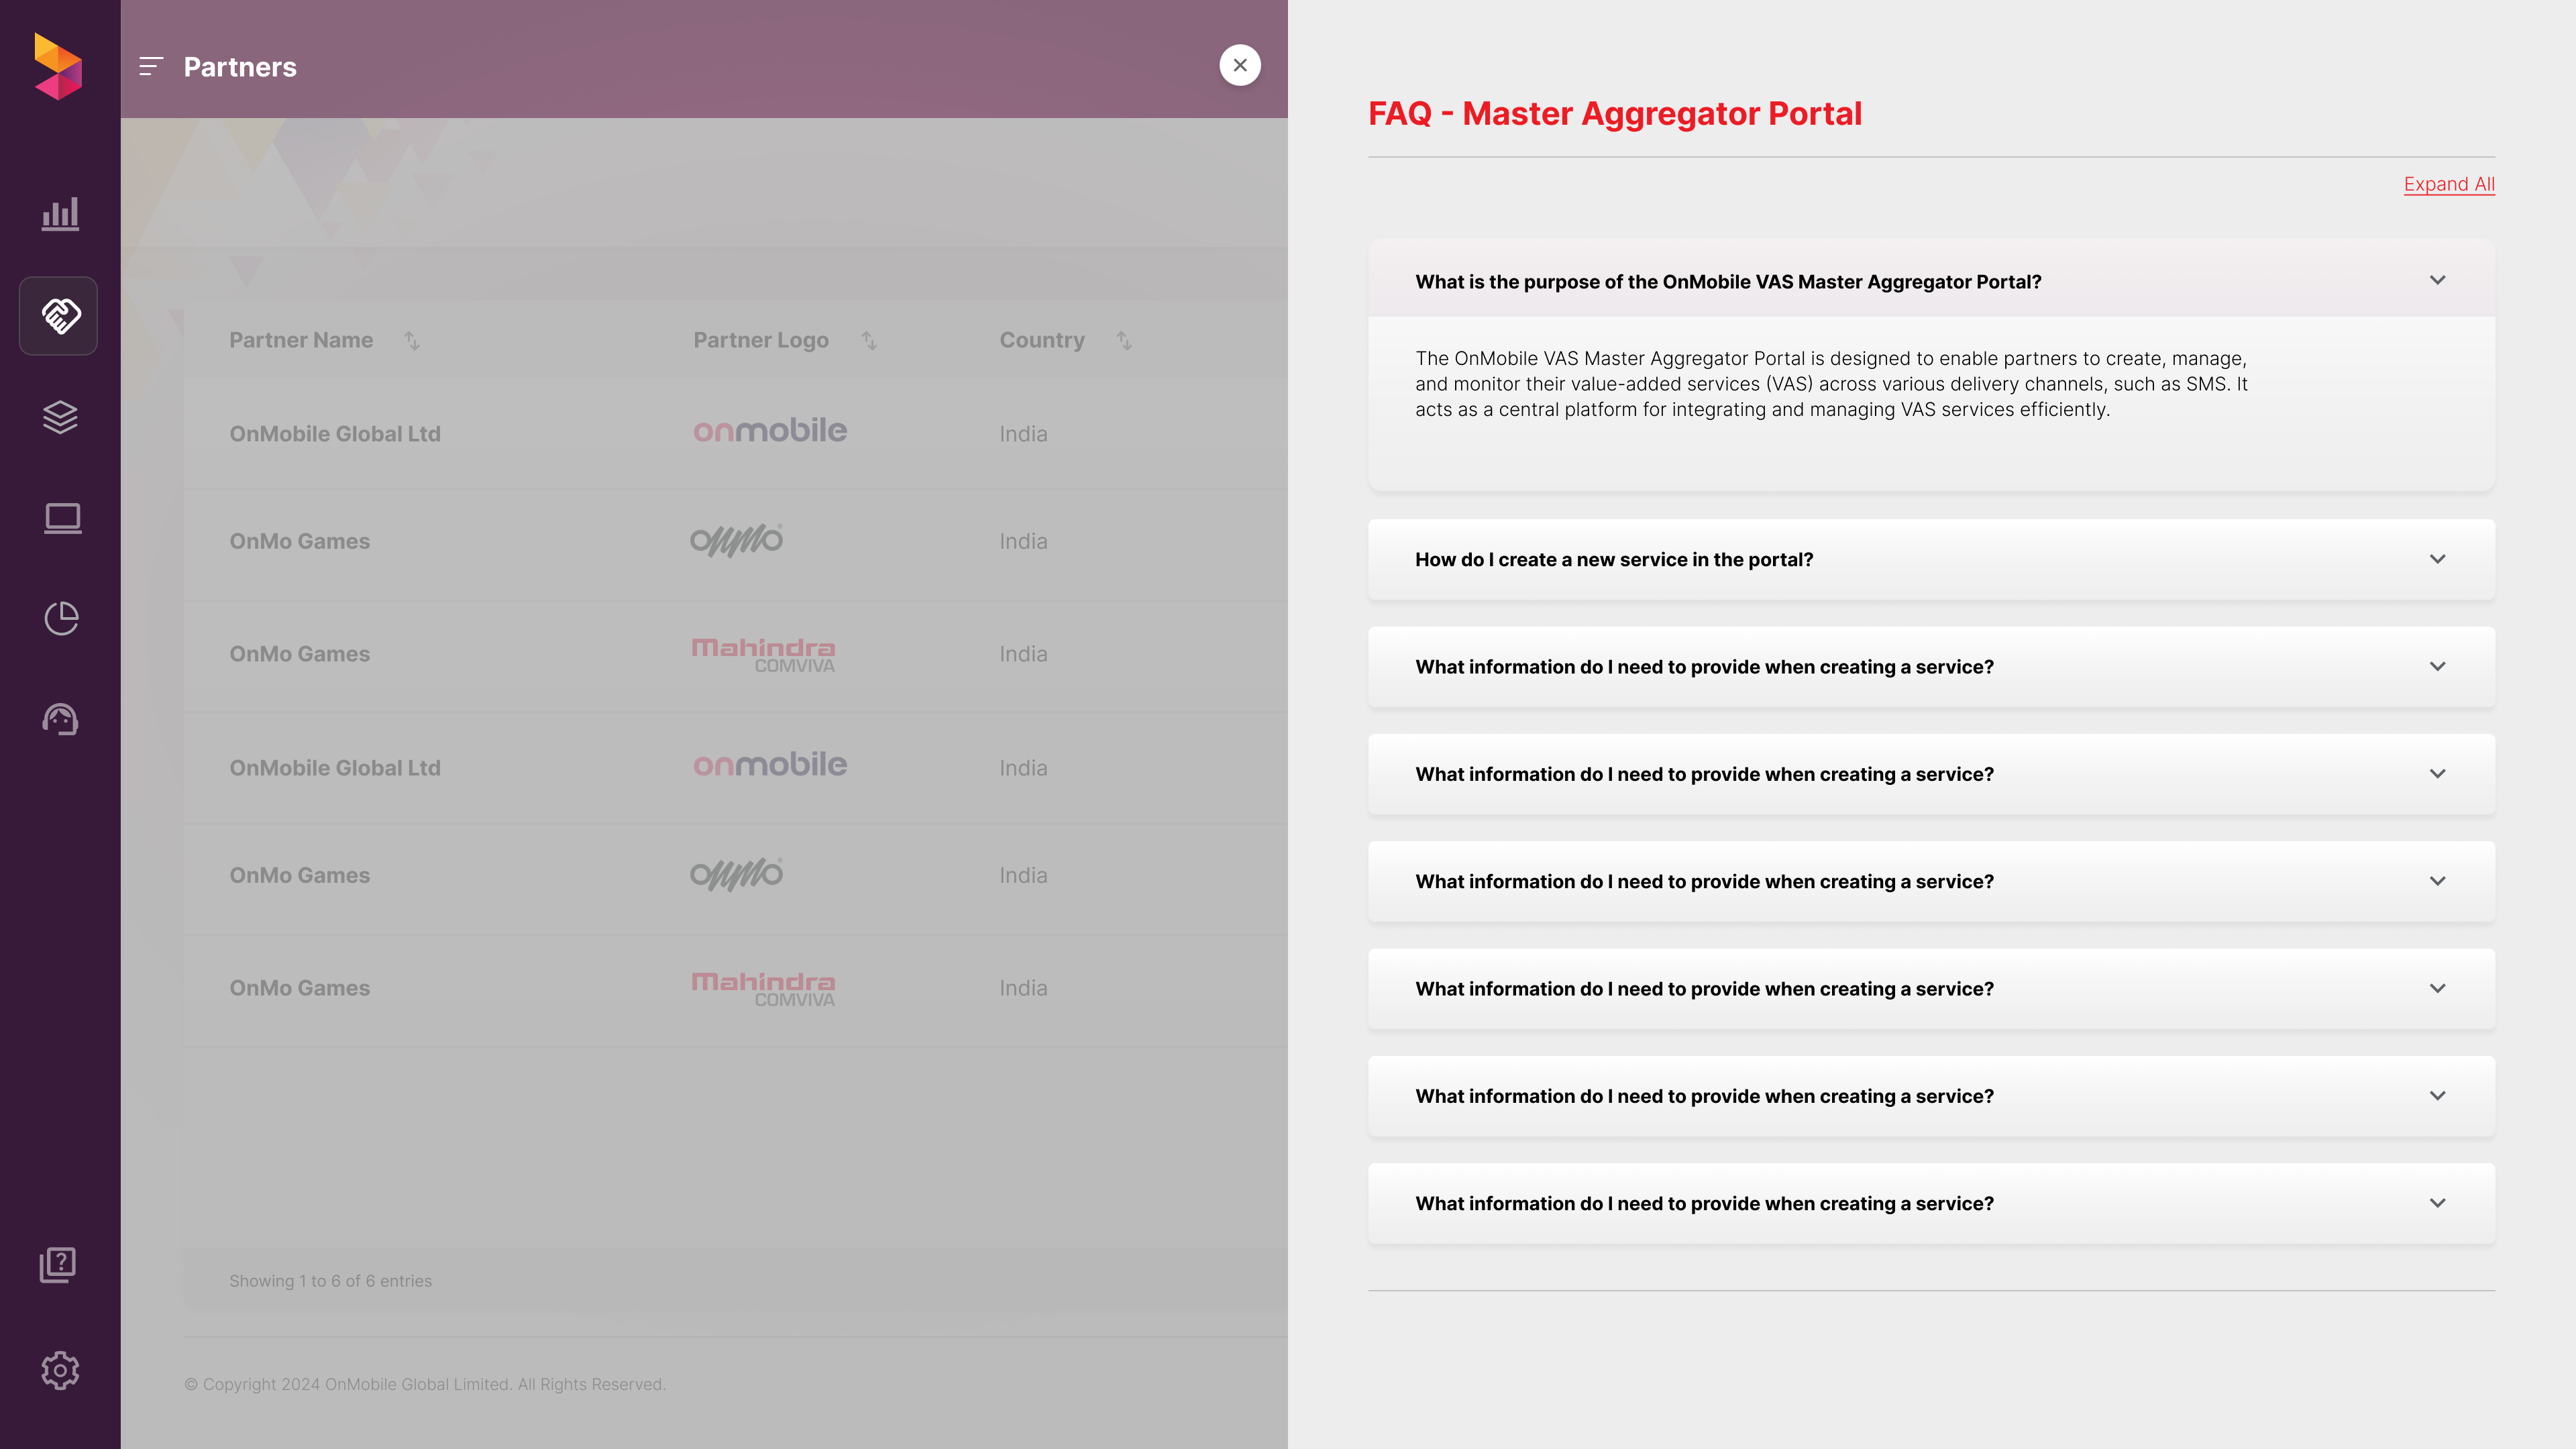Sort by Partner Logo column arrows
Viewport: 2576px width, 1449px height.
869,341
